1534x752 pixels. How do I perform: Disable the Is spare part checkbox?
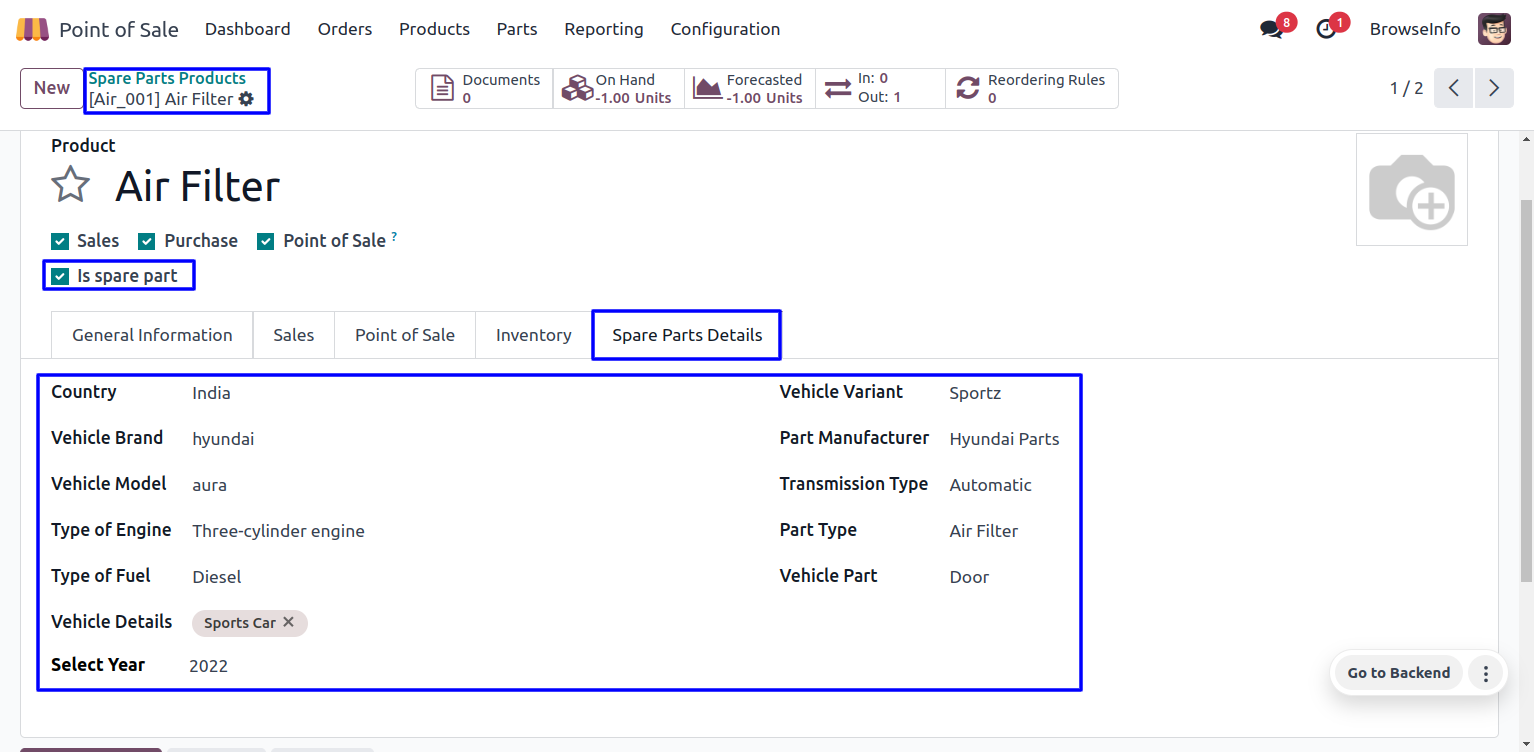60,276
